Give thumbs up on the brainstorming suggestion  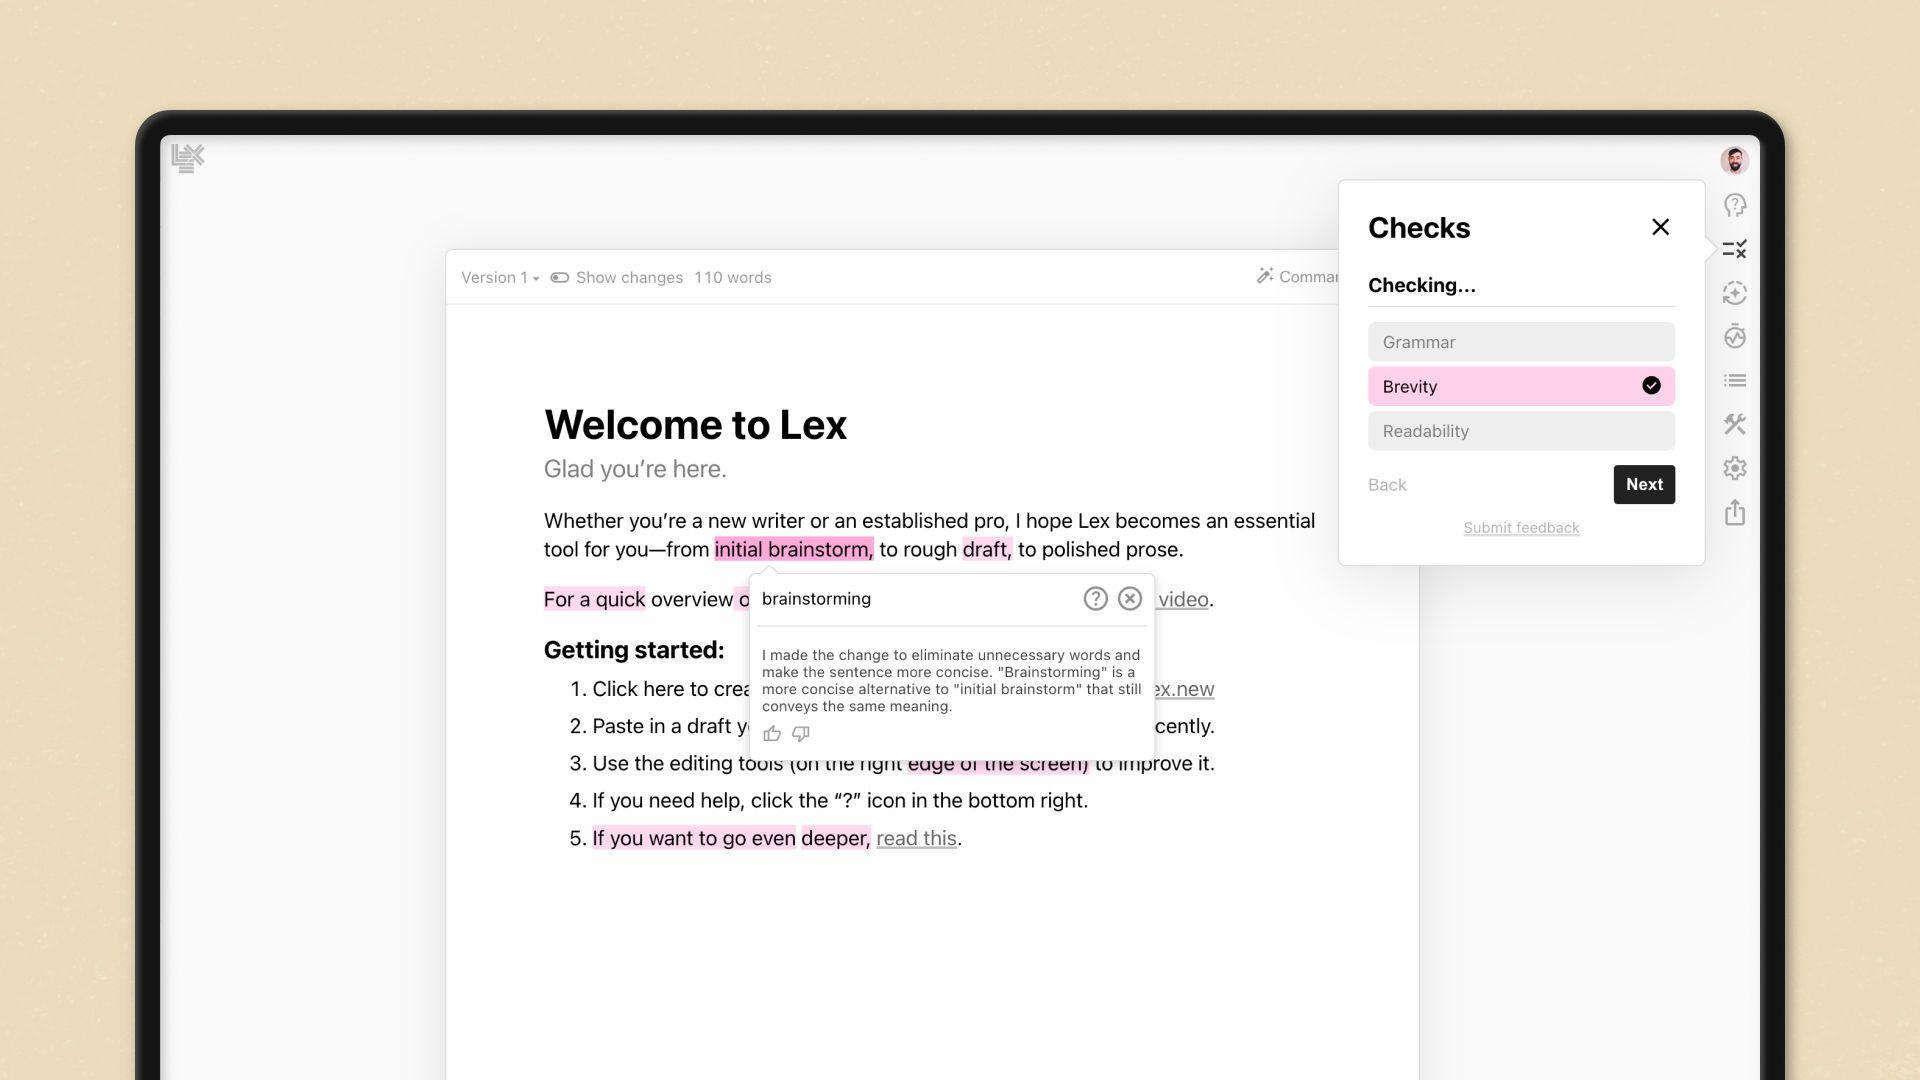[771, 733]
